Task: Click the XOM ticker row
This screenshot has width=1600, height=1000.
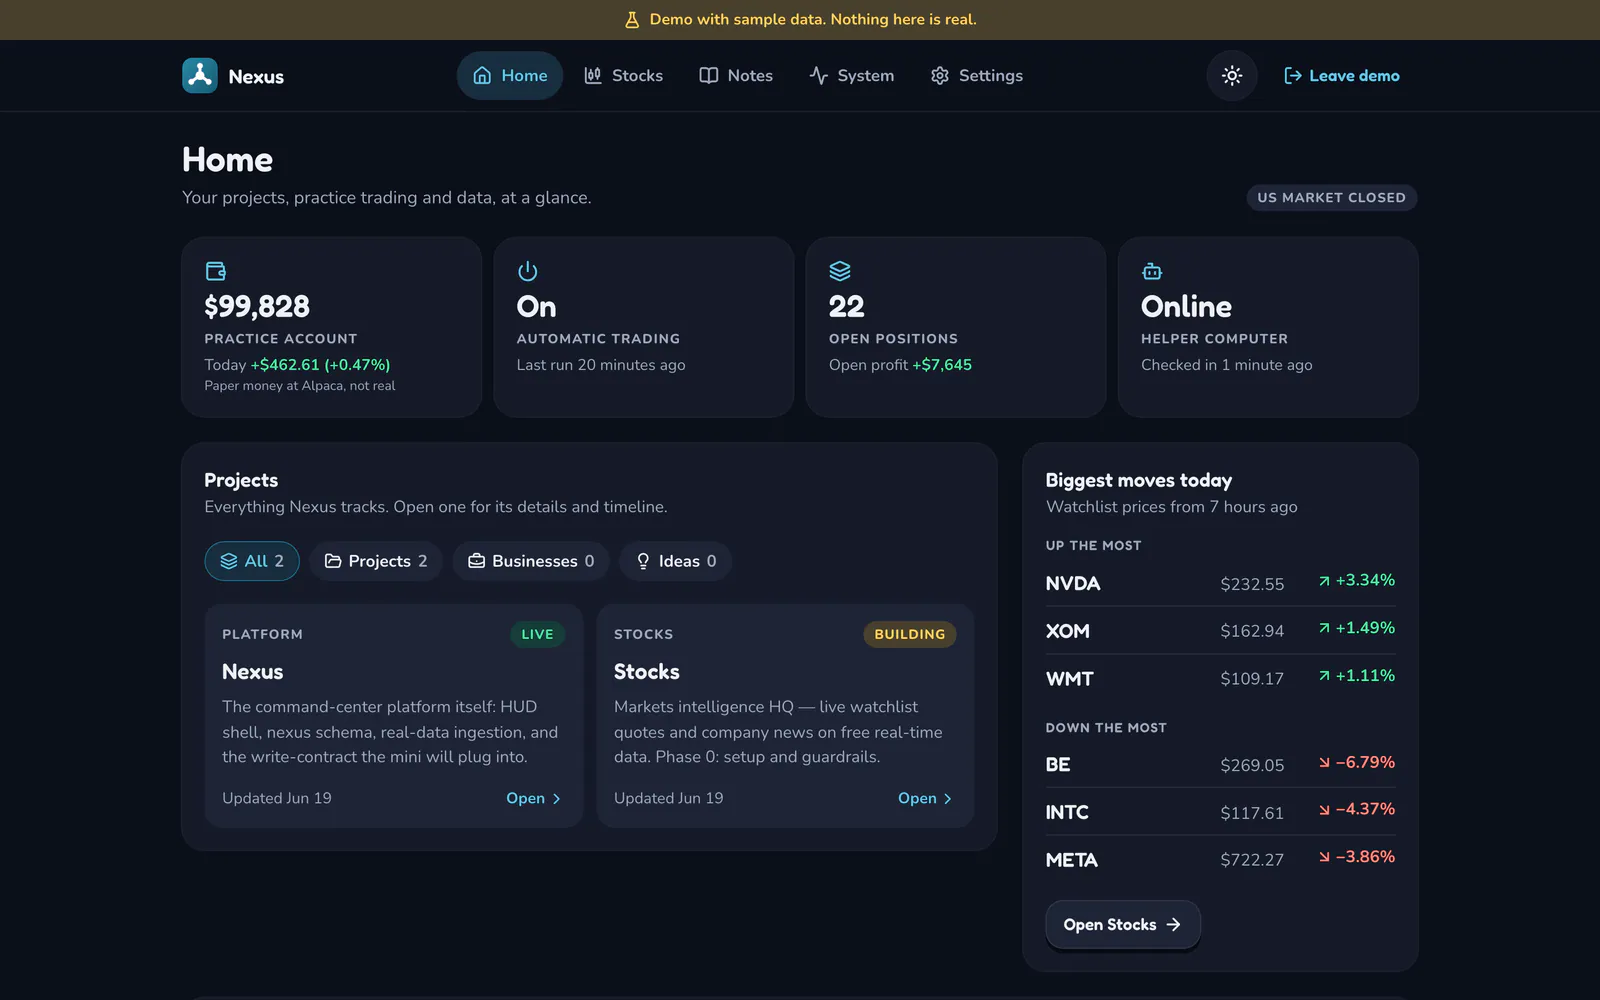Action: [x=1220, y=631]
